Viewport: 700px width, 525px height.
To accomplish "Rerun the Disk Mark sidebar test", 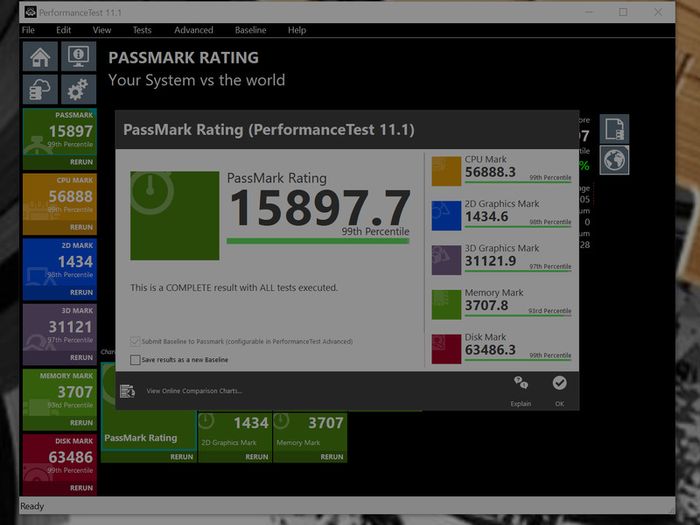I will click(x=81, y=488).
